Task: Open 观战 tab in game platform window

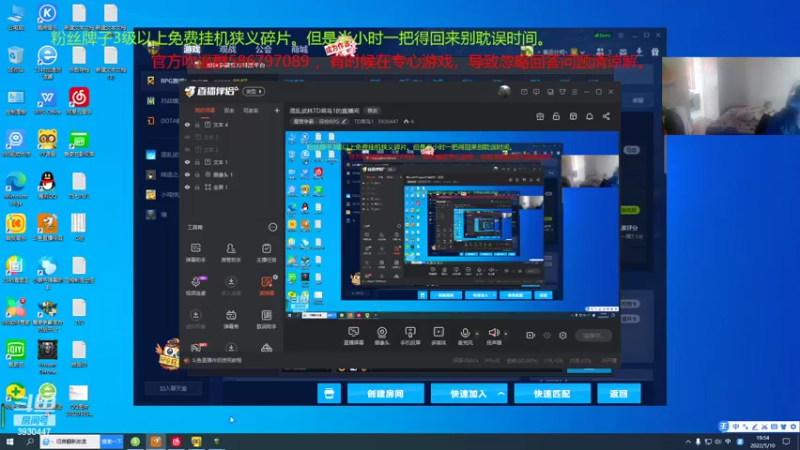Action: tap(228, 49)
